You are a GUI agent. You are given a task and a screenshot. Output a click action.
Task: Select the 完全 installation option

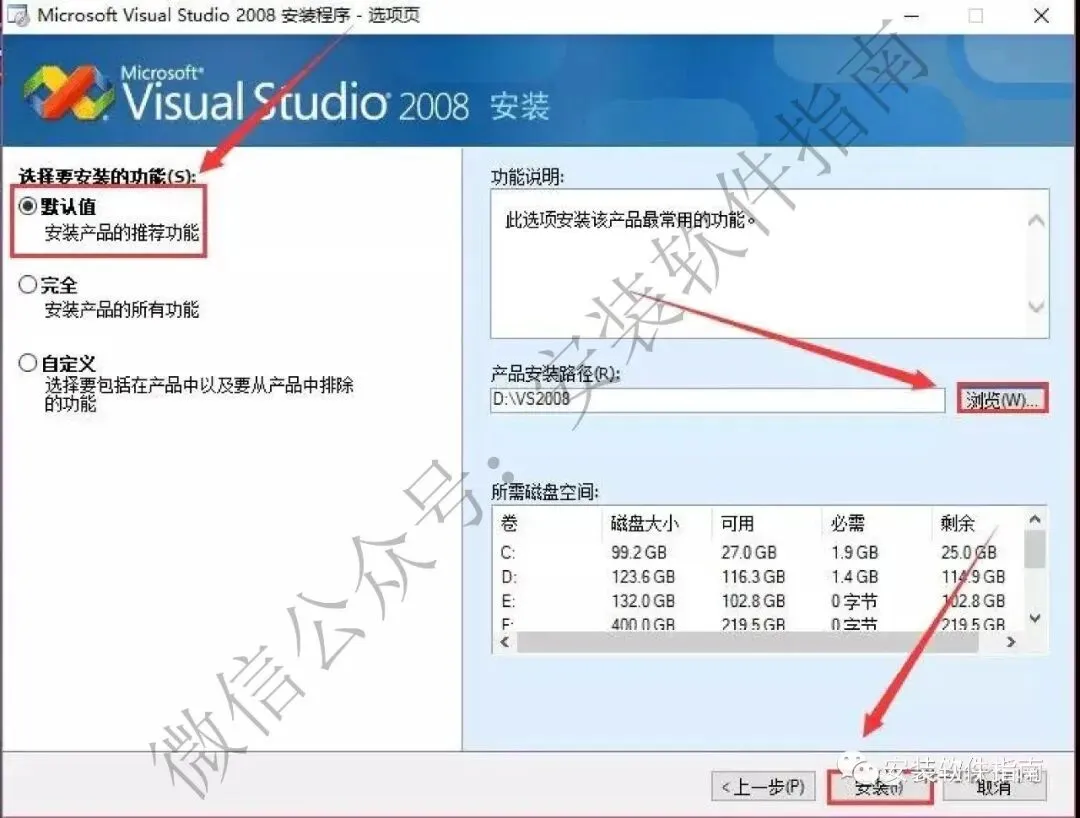[x=28, y=284]
